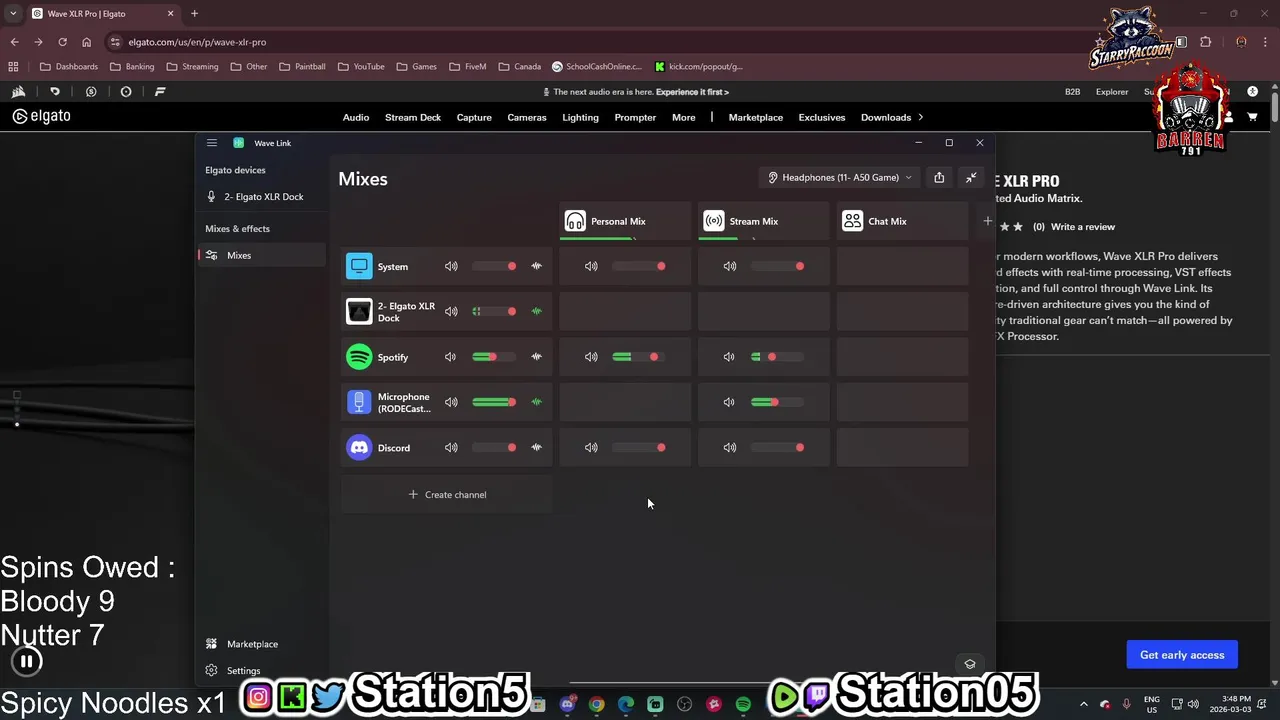
Task: Click the Discord channel icon
Action: point(359,447)
